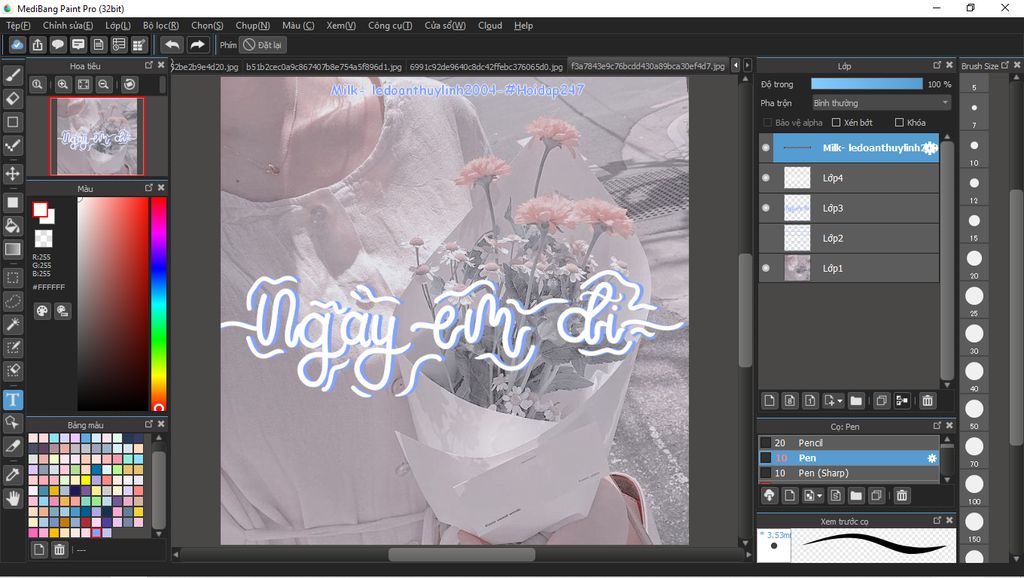Select the Lớp1 layer
The image size is (1024, 578).
coord(849,268)
